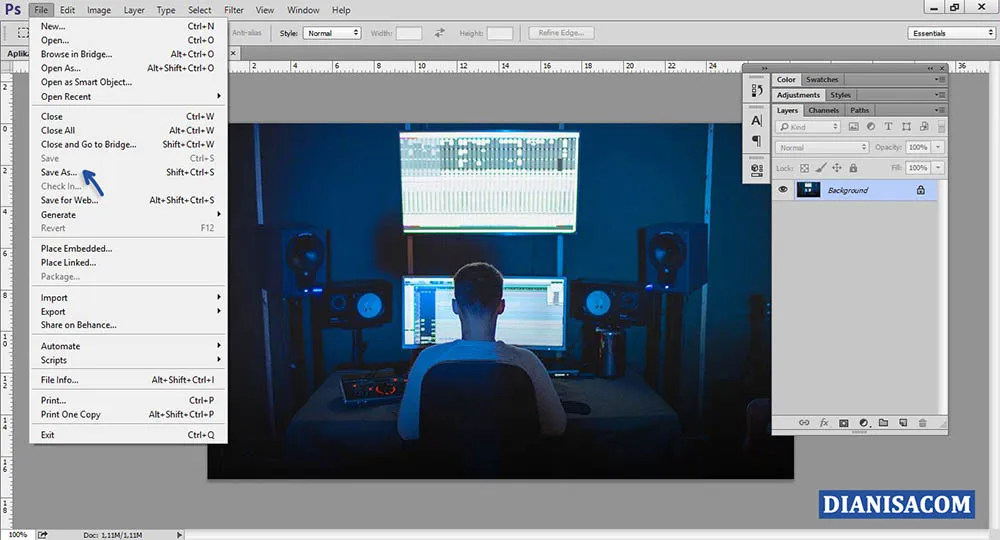This screenshot has height=540, width=1000.
Task: Click lock icon on Background layer
Action: [920, 190]
